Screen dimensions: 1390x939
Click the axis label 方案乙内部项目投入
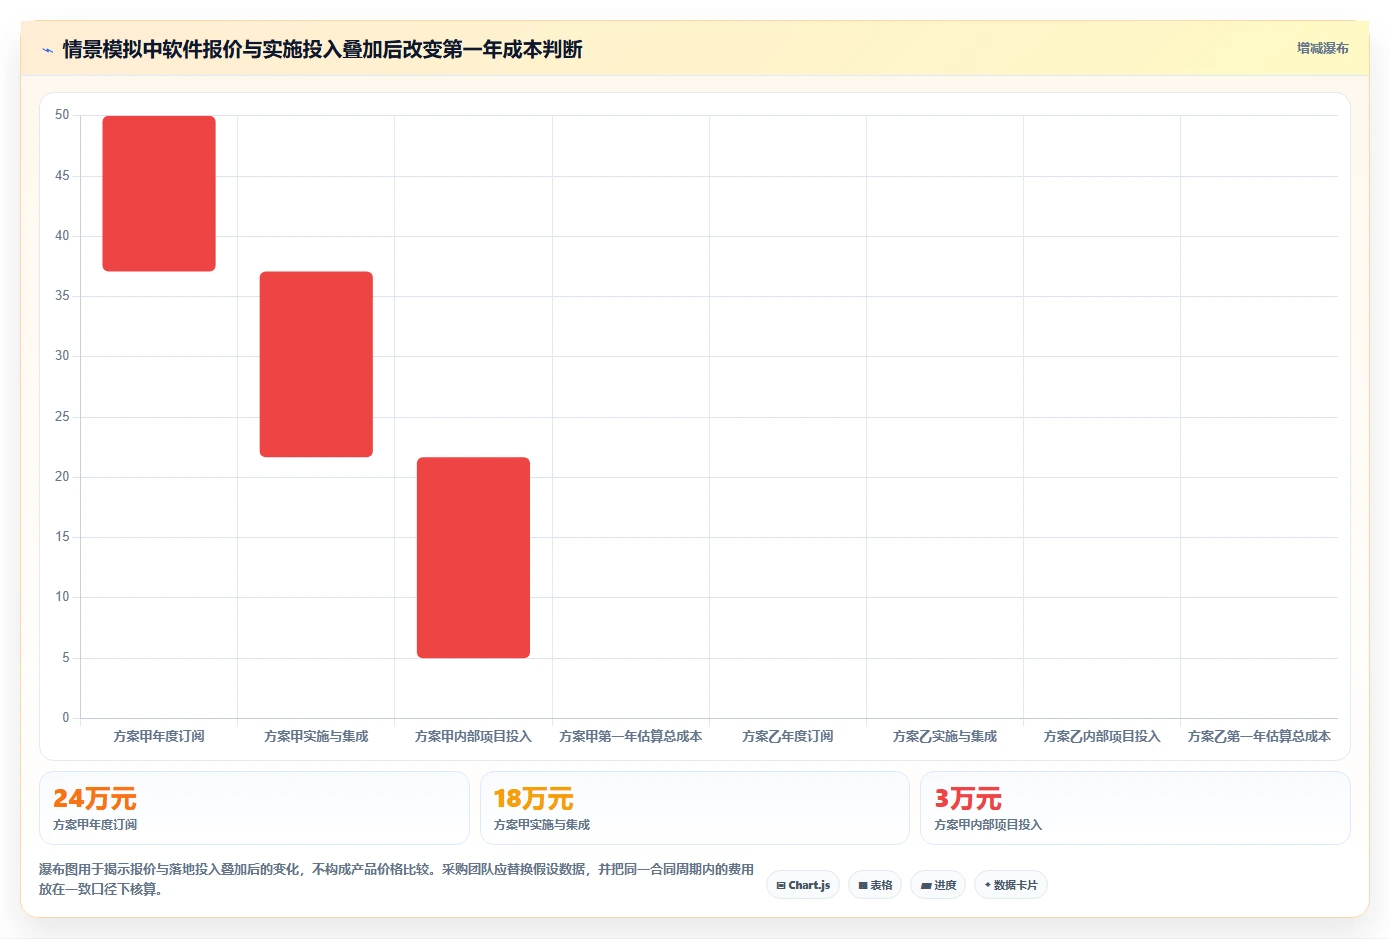point(1102,736)
